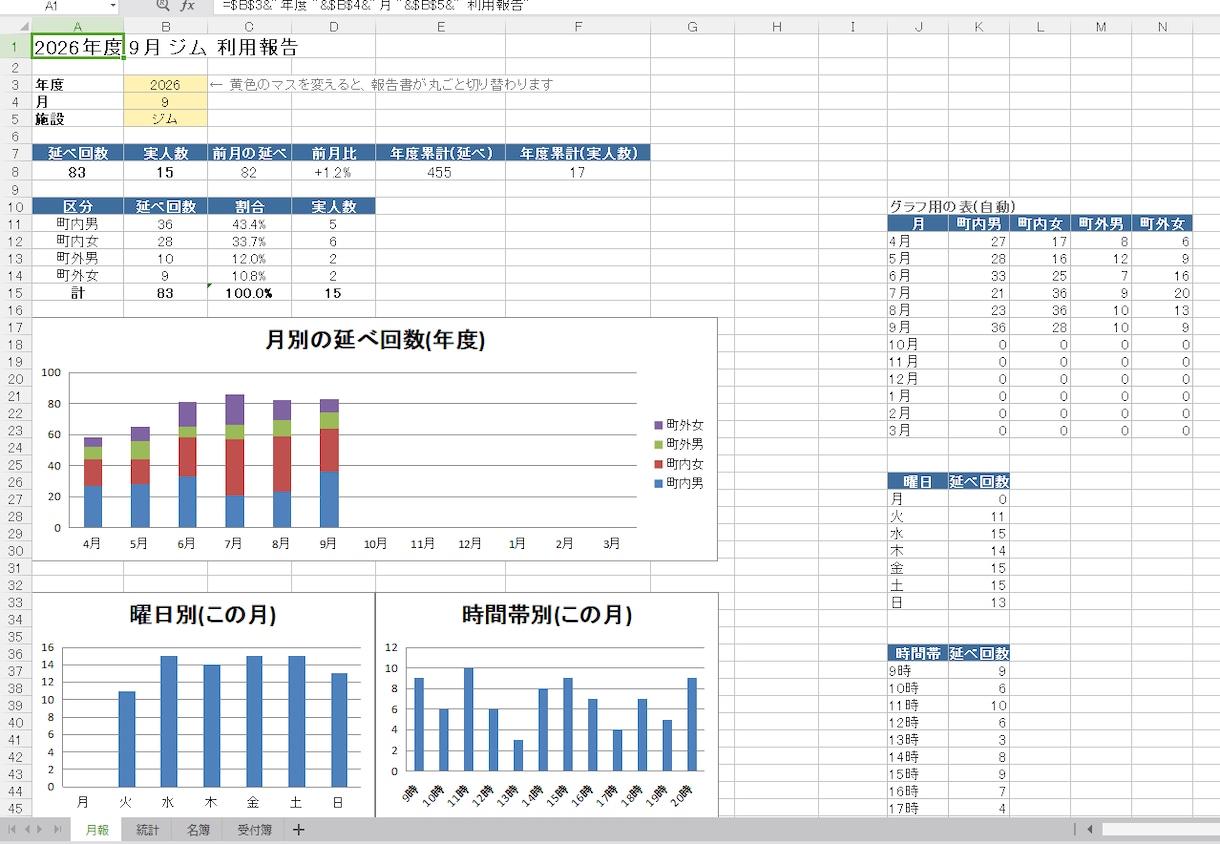The image size is (1220, 844).
Task: Switch to the 名簿 sheet tab
Action: tap(198, 830)
